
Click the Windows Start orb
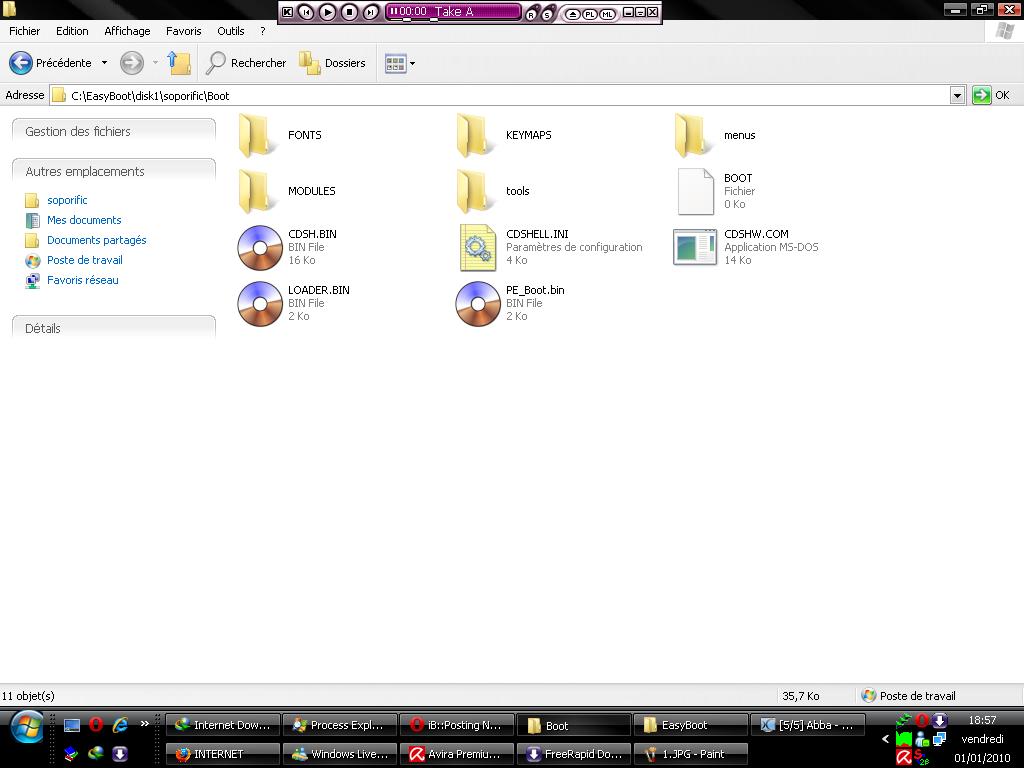coord(27,728)
